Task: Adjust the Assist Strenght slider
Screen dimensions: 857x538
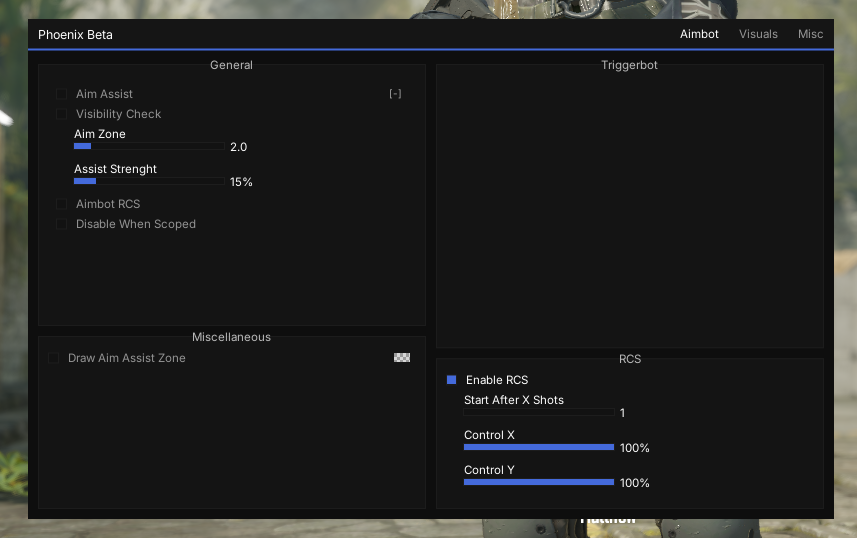Action: (149, 181)
